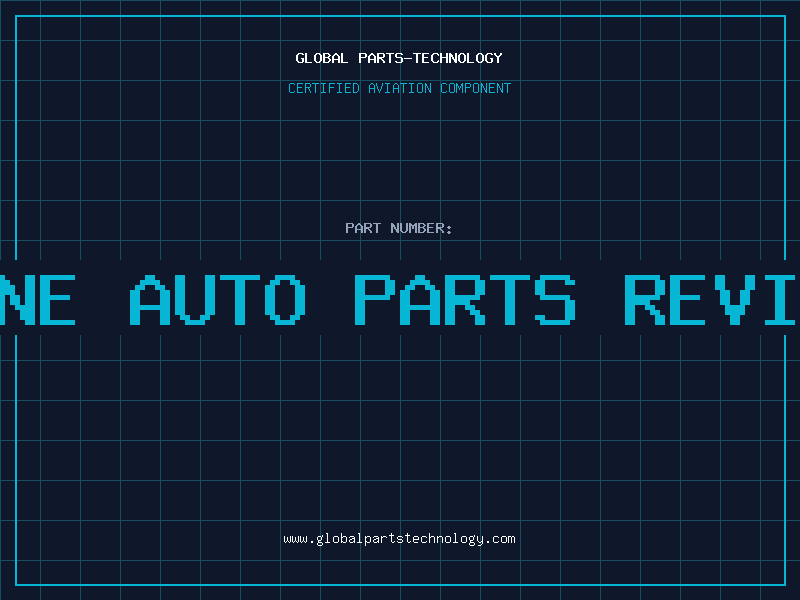Image resolution: width=800 pixels, height=600 pixels.
Task: Click the letter O in AUTO
Action: coord(285,299)
